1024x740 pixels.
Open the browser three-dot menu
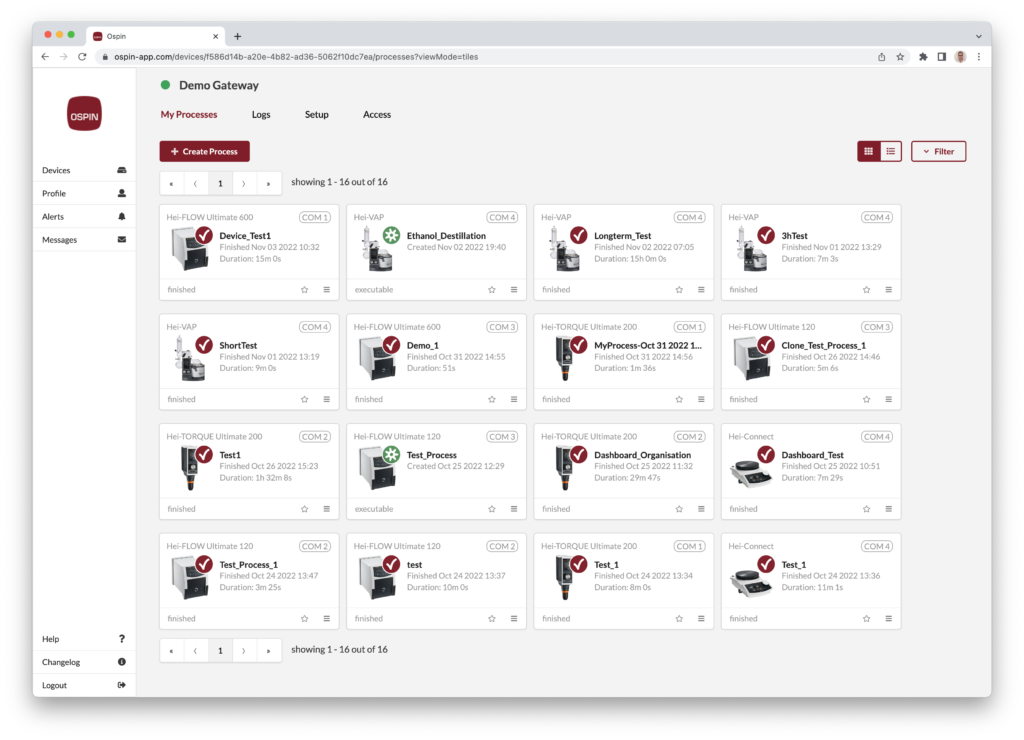point(978,57)
